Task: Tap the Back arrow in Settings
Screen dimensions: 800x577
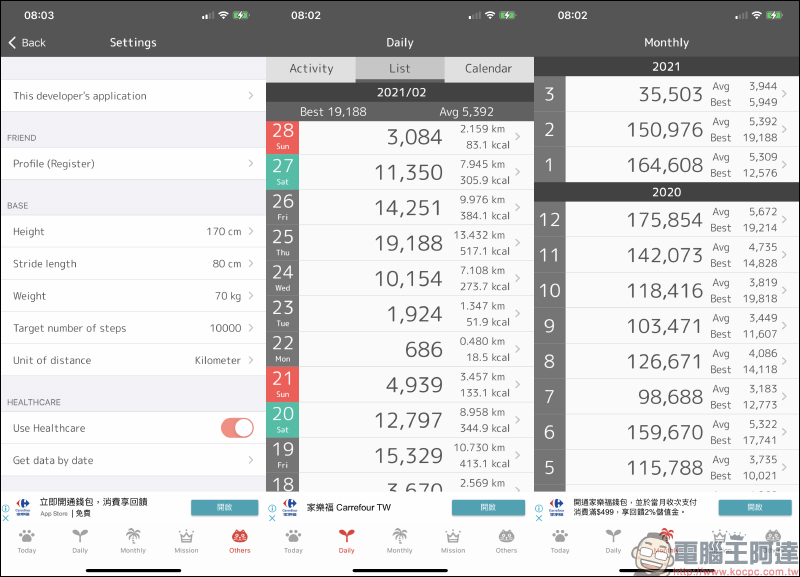Action: (x=12, y=42)
